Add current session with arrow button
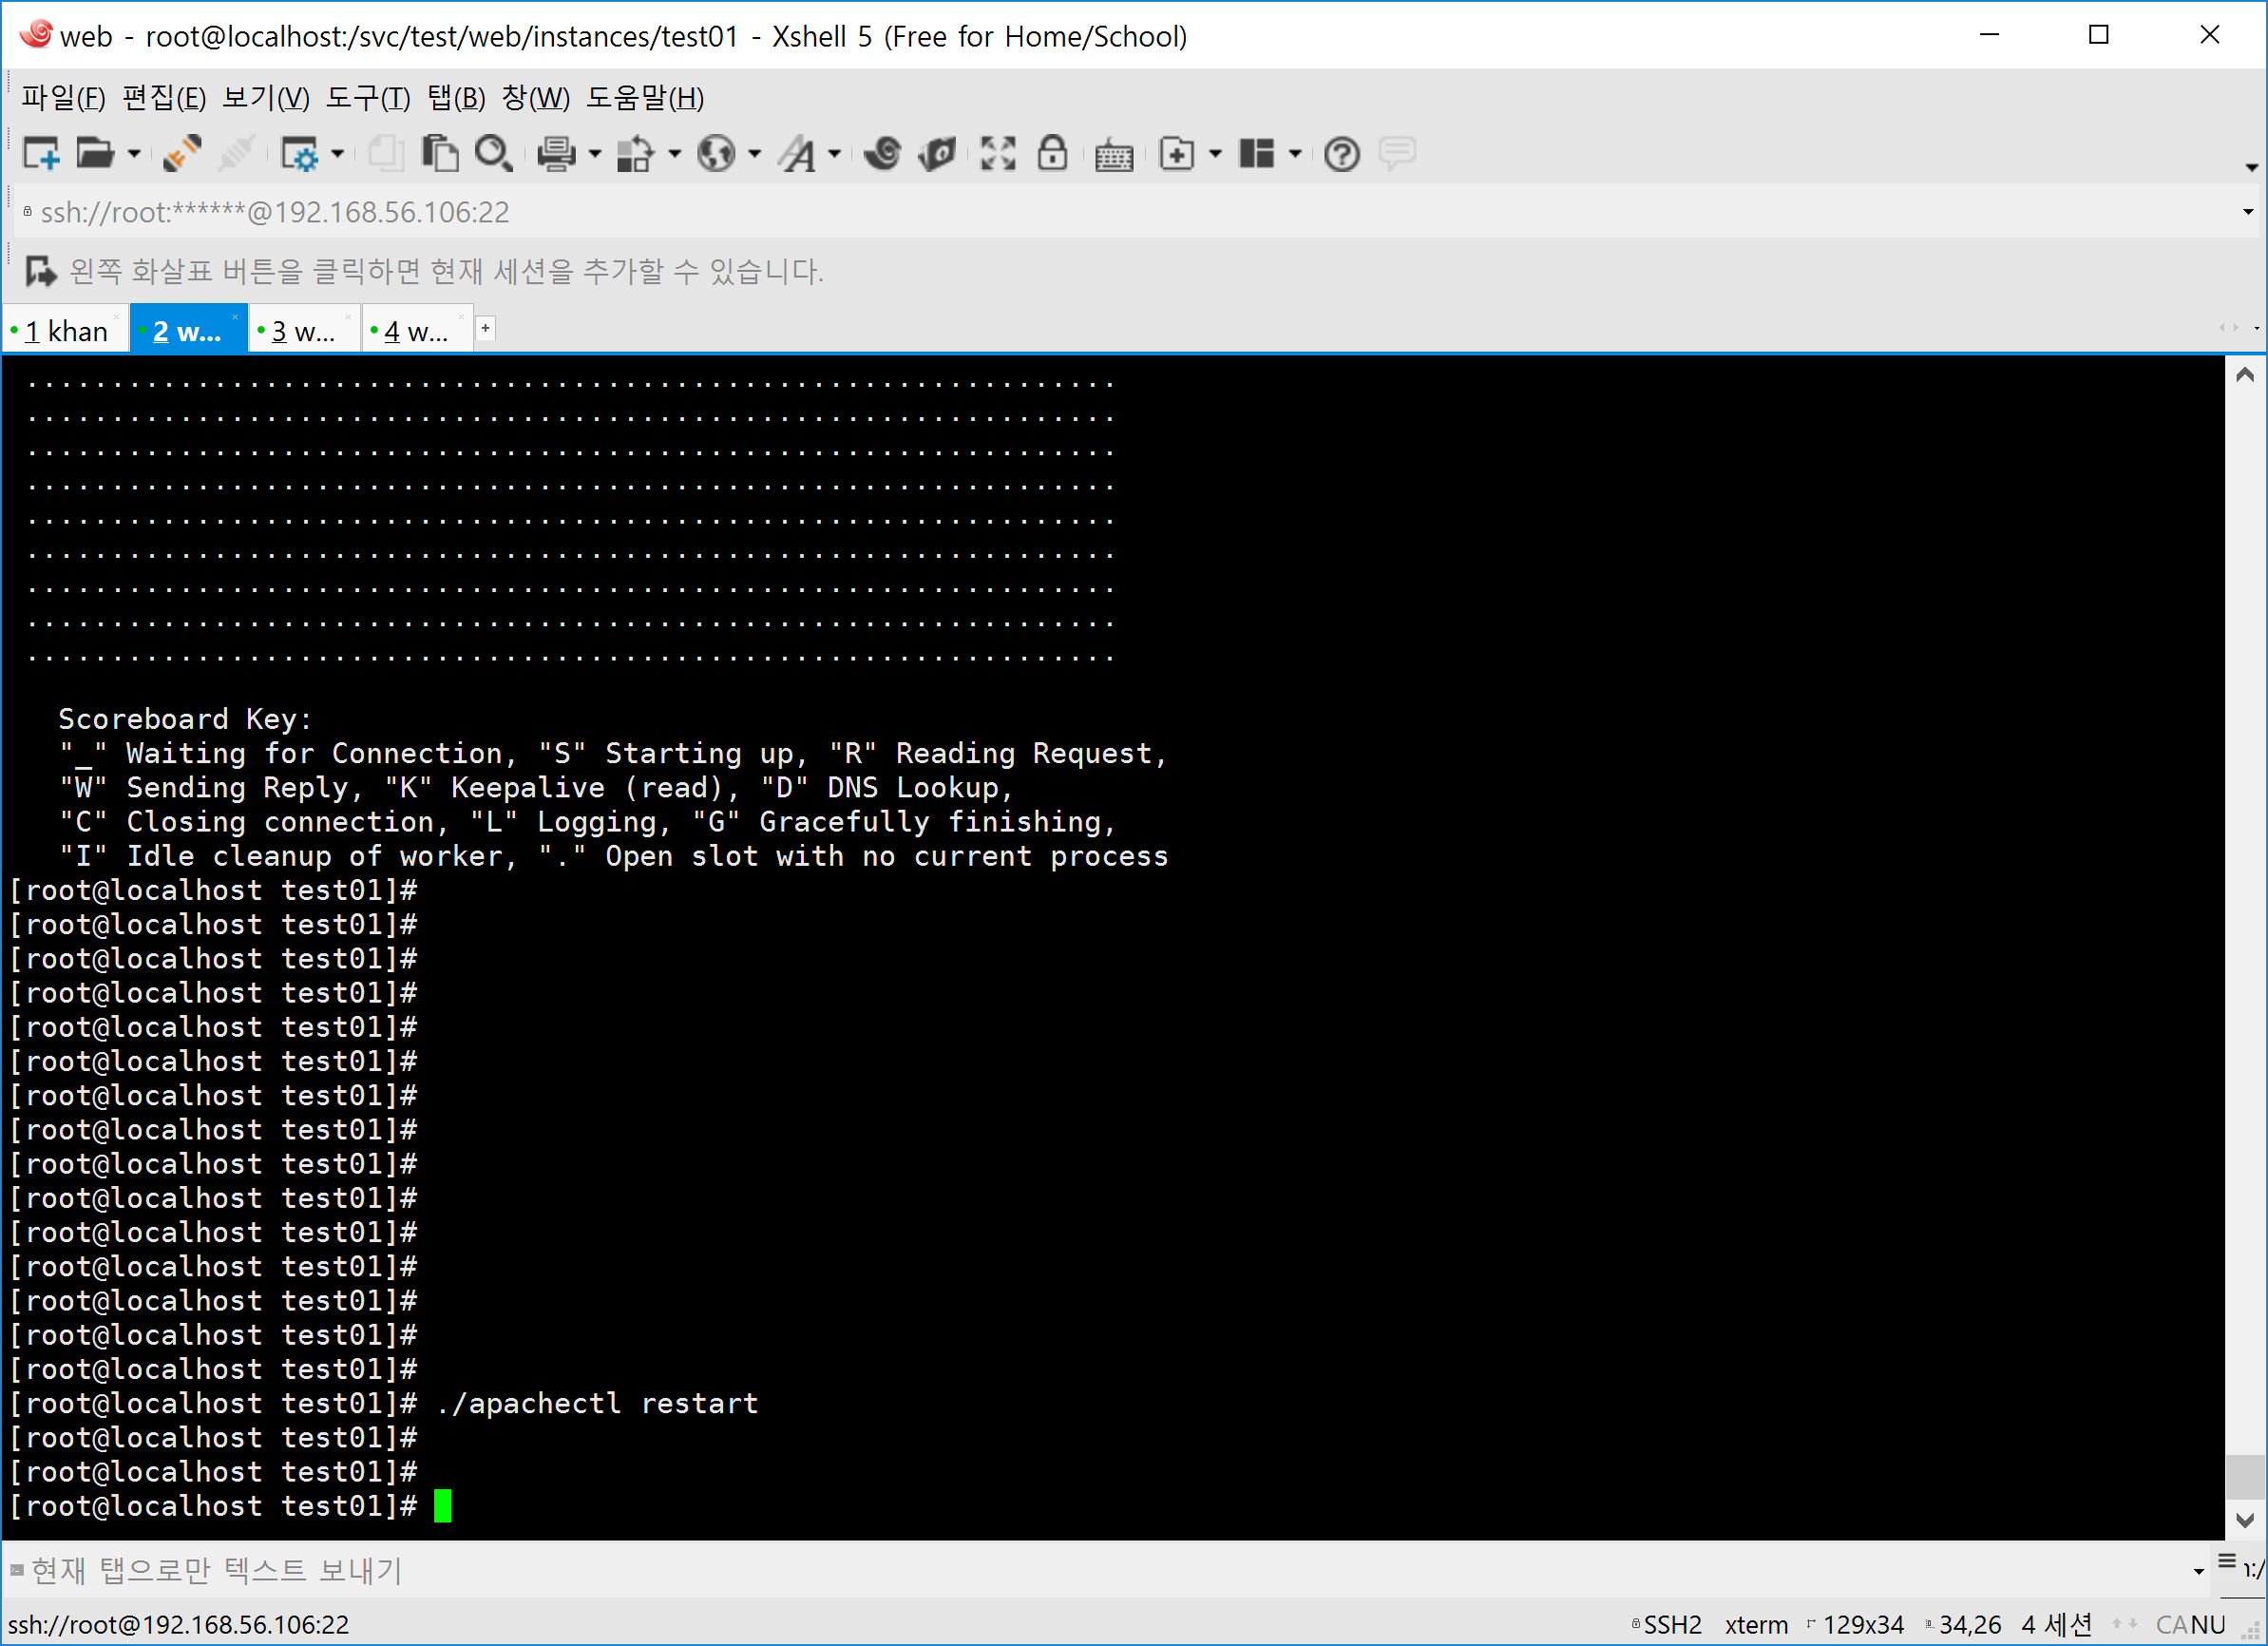The image size is (2268, 1646). [x=39, y=271]
